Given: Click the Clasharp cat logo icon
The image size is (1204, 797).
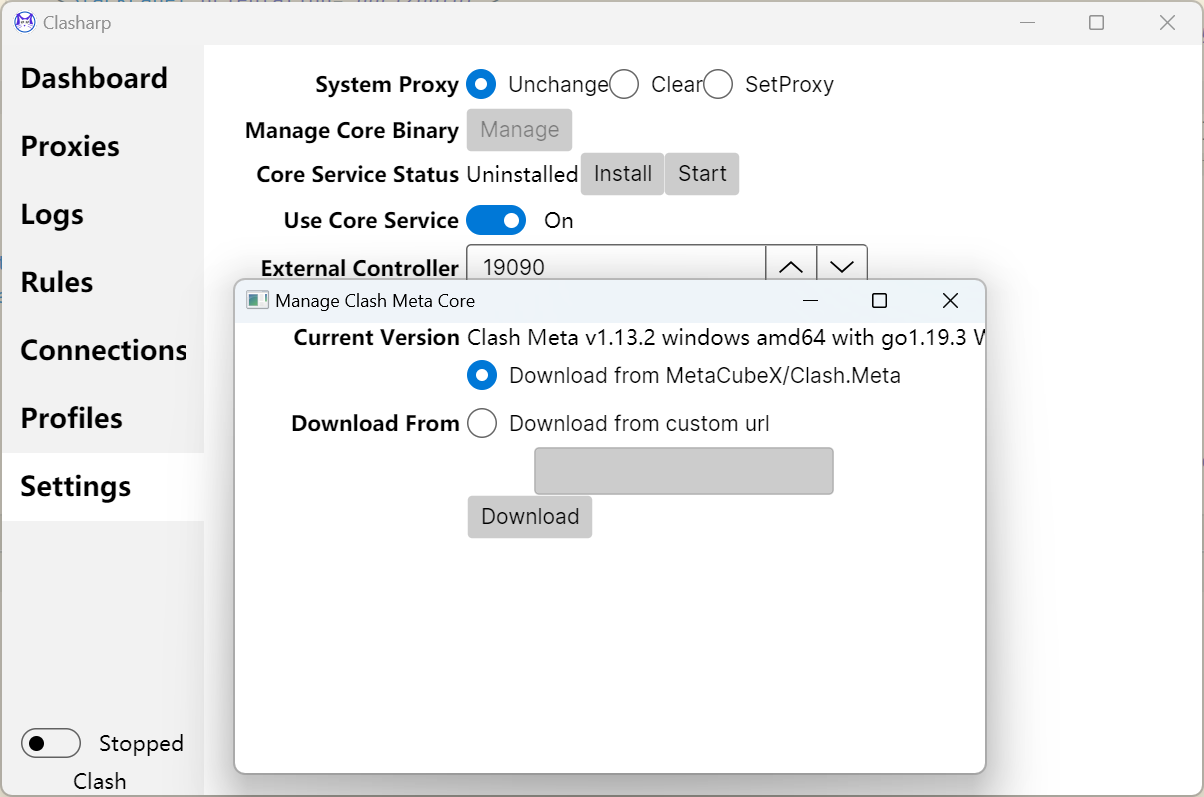Looking at the screenshot, I should coord(25,22).
